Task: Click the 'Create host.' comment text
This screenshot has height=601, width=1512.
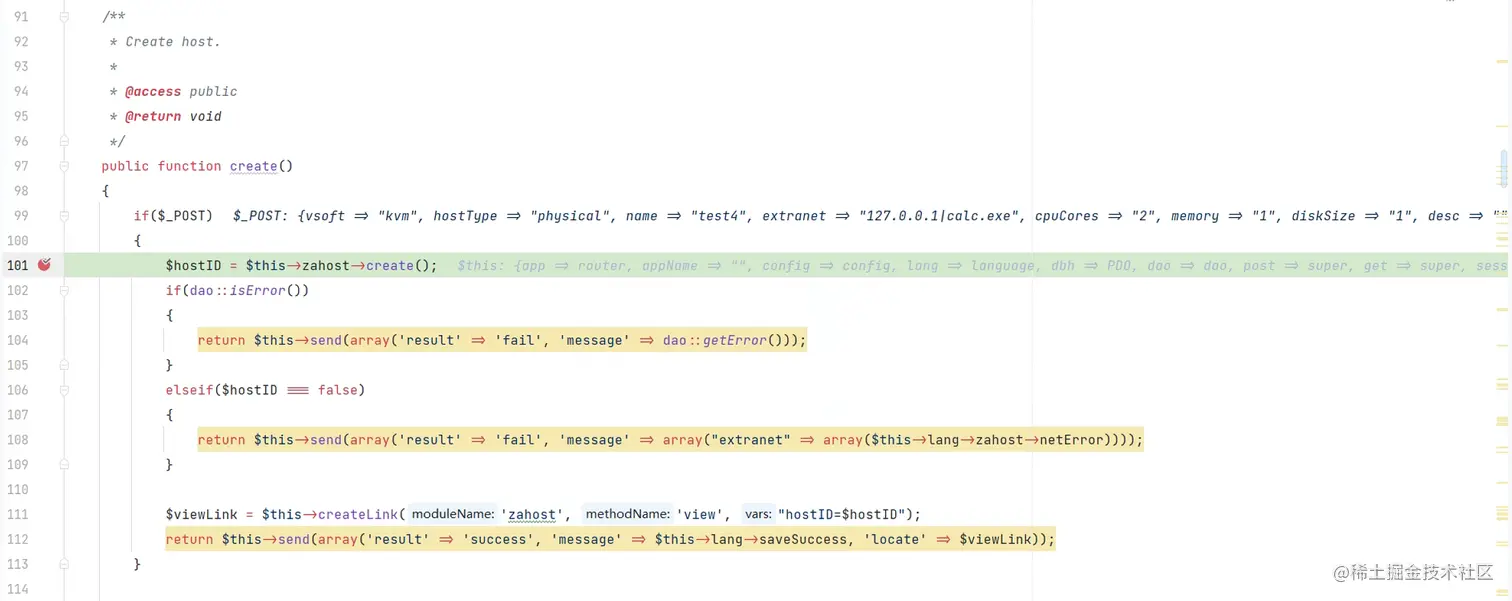Action: pos(173,42)
